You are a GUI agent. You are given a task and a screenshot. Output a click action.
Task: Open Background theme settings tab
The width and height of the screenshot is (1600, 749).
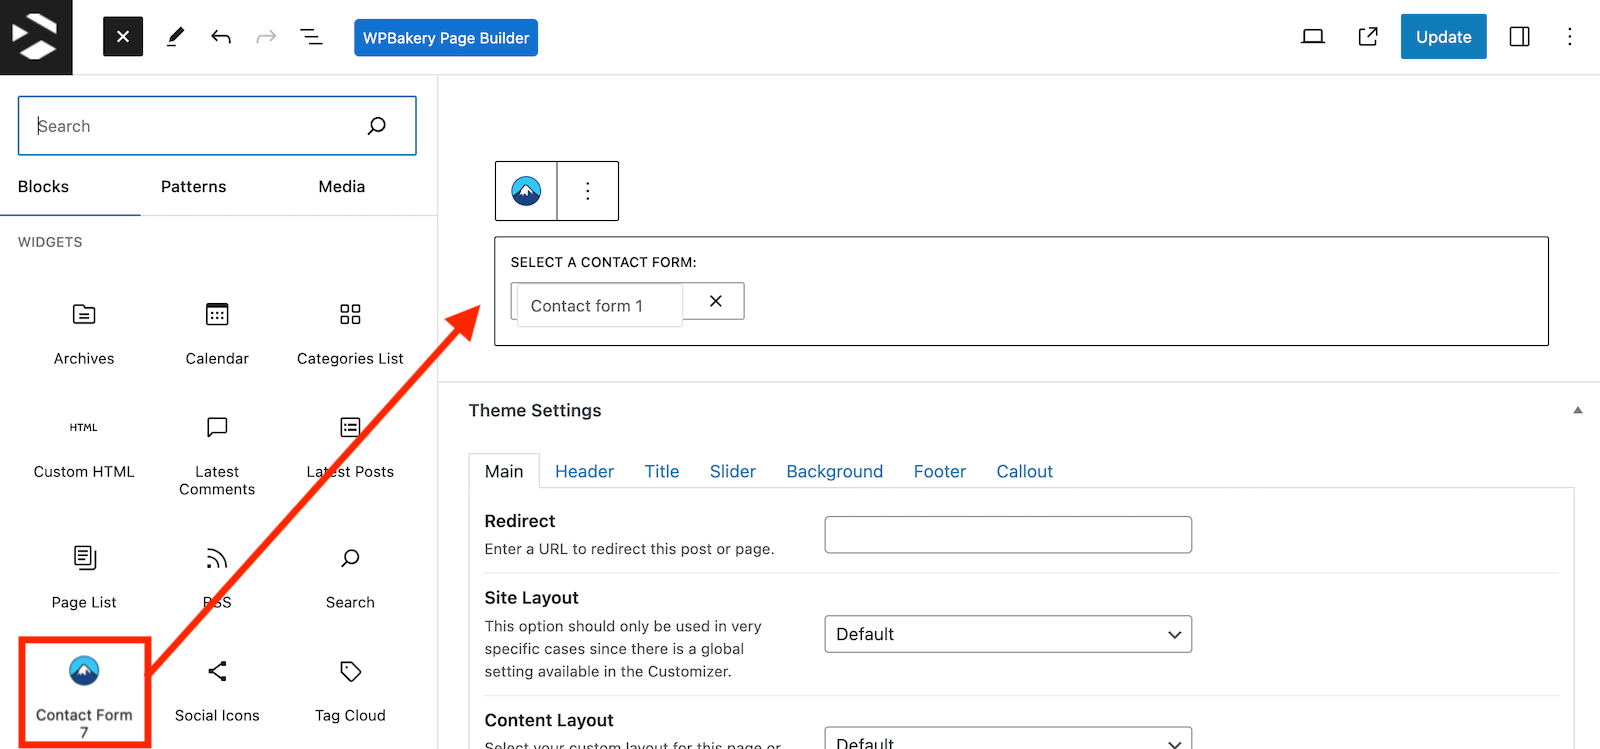(835, 471)
